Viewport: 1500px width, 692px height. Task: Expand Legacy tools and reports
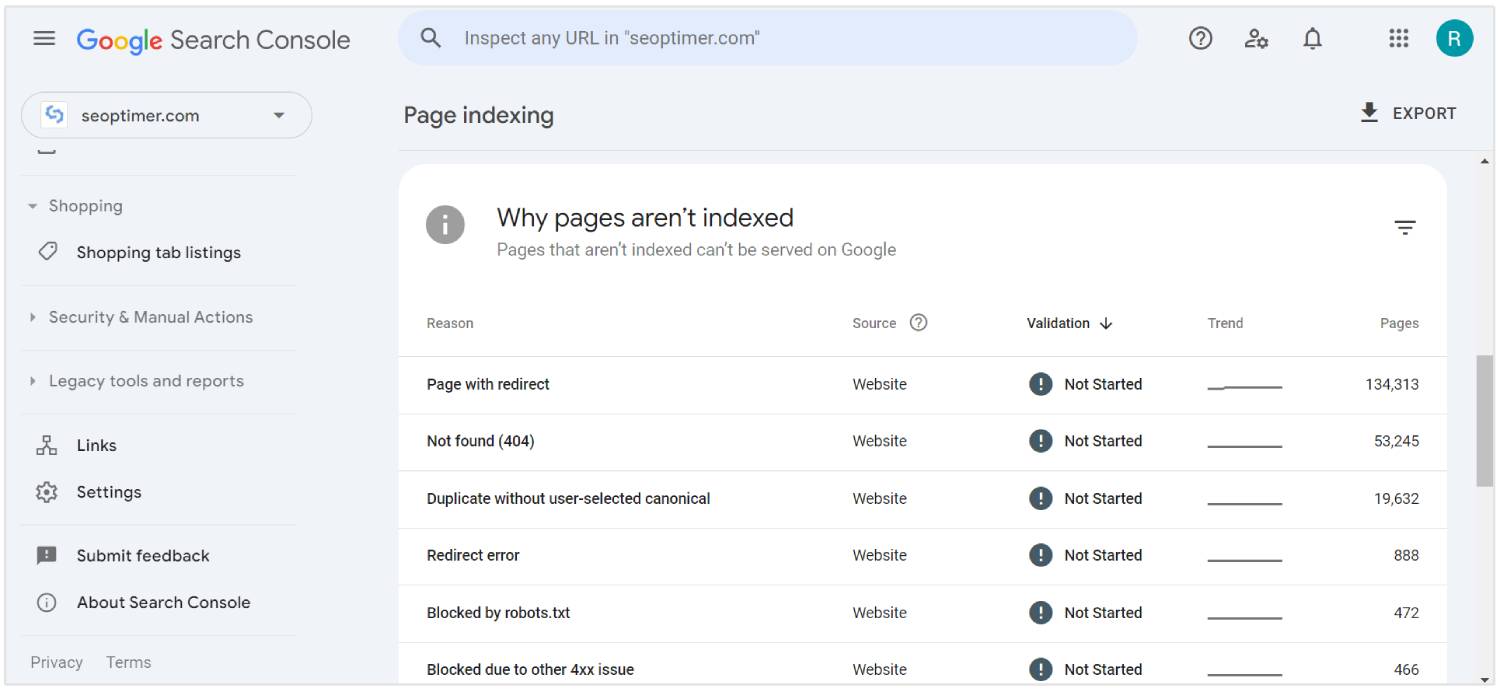33,381
